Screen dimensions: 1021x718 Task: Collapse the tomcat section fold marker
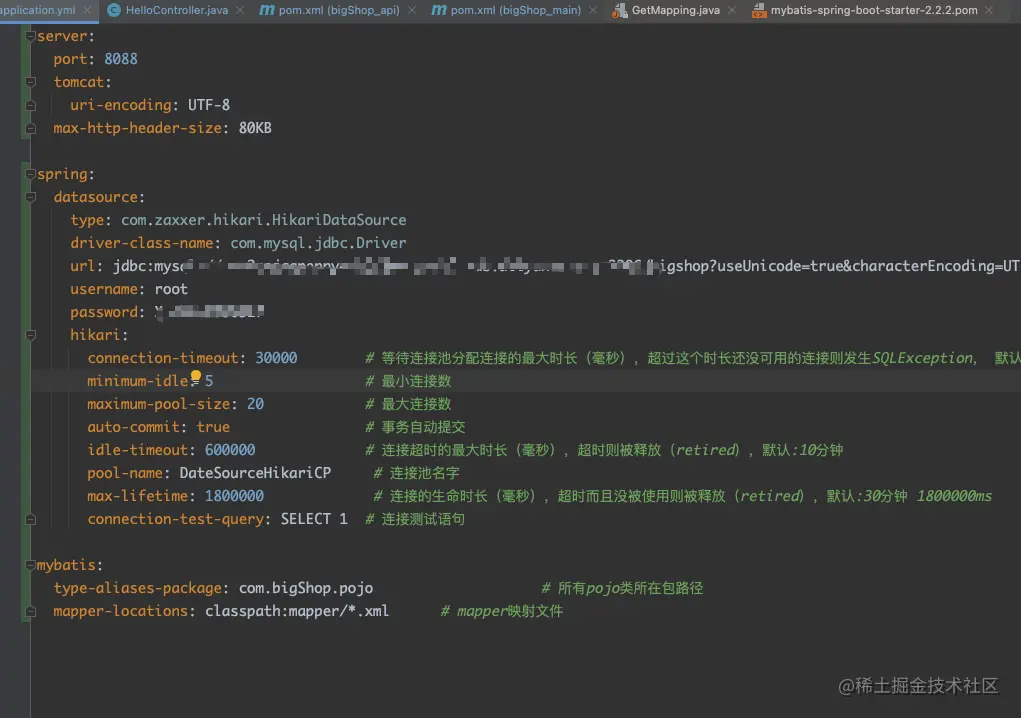coord(30,81)
